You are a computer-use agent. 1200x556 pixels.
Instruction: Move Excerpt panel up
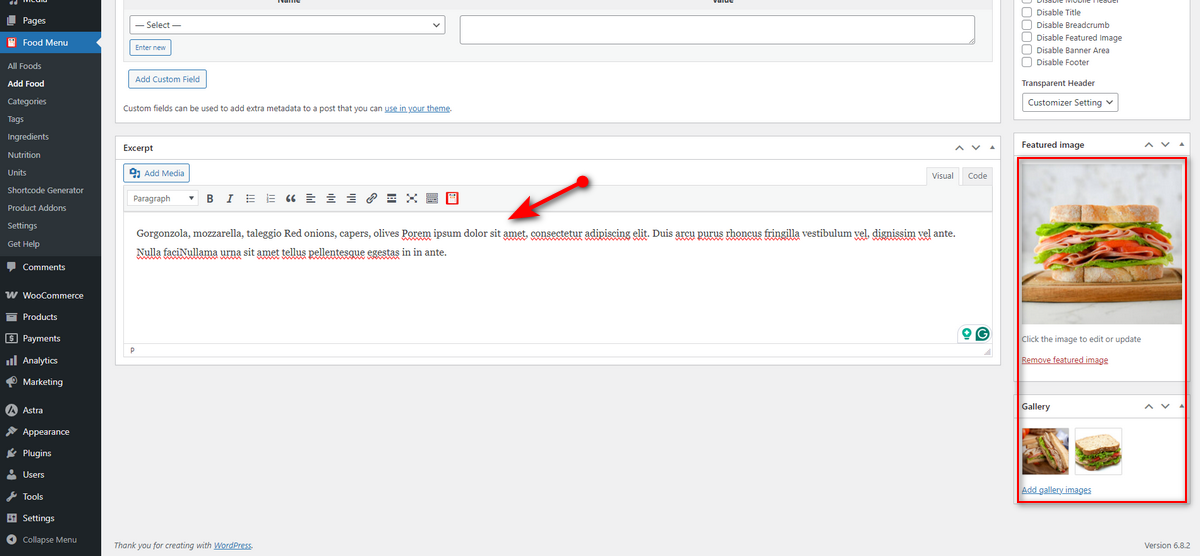coord(960,148)
